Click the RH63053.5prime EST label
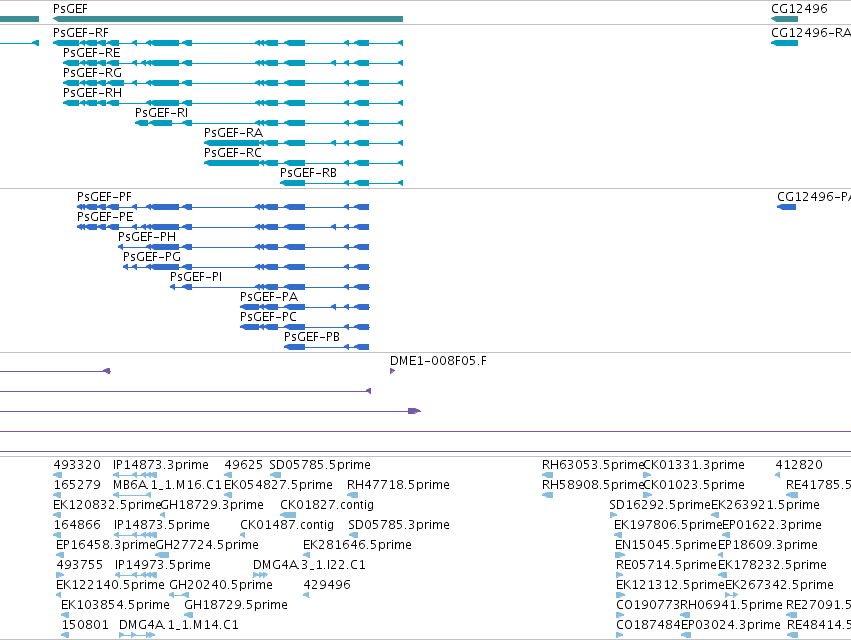 pyautogui.click(x=593, y=465)
